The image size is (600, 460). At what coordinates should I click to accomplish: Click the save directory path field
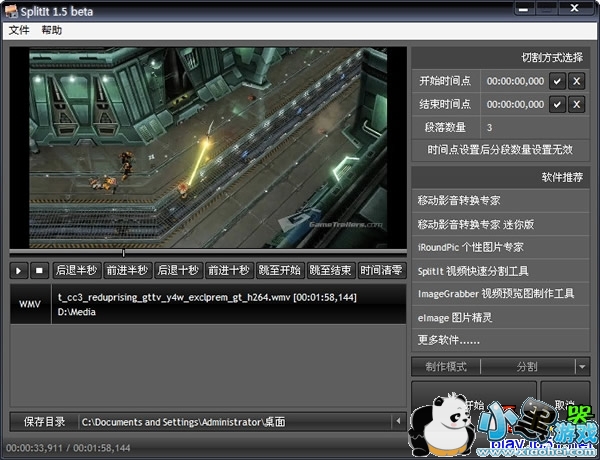pyautogui.click(x=235, y=422)
